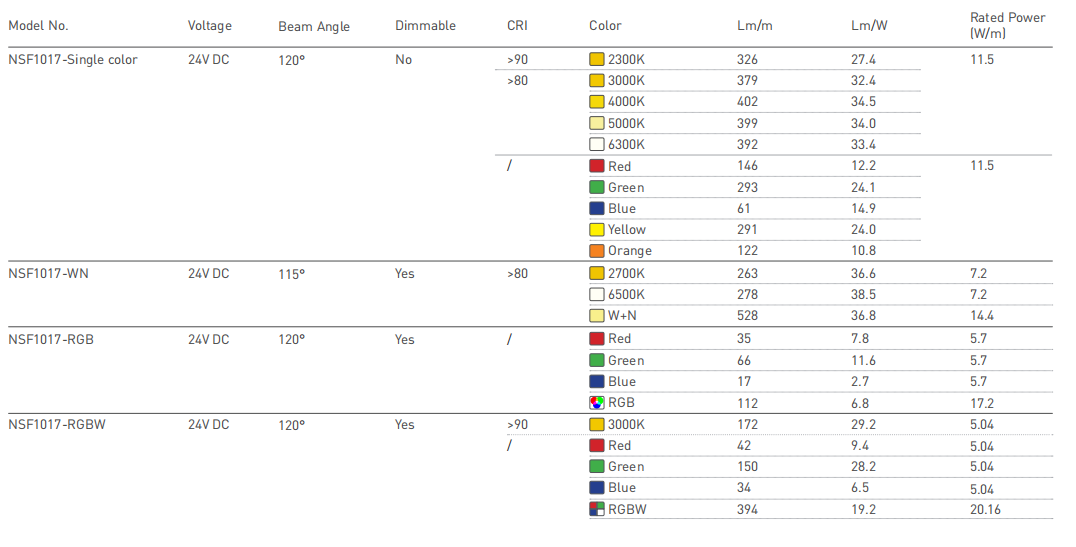Select the NSF1017-RGBW model name
Screen dimensions: 1076x547
coord(57,424)
